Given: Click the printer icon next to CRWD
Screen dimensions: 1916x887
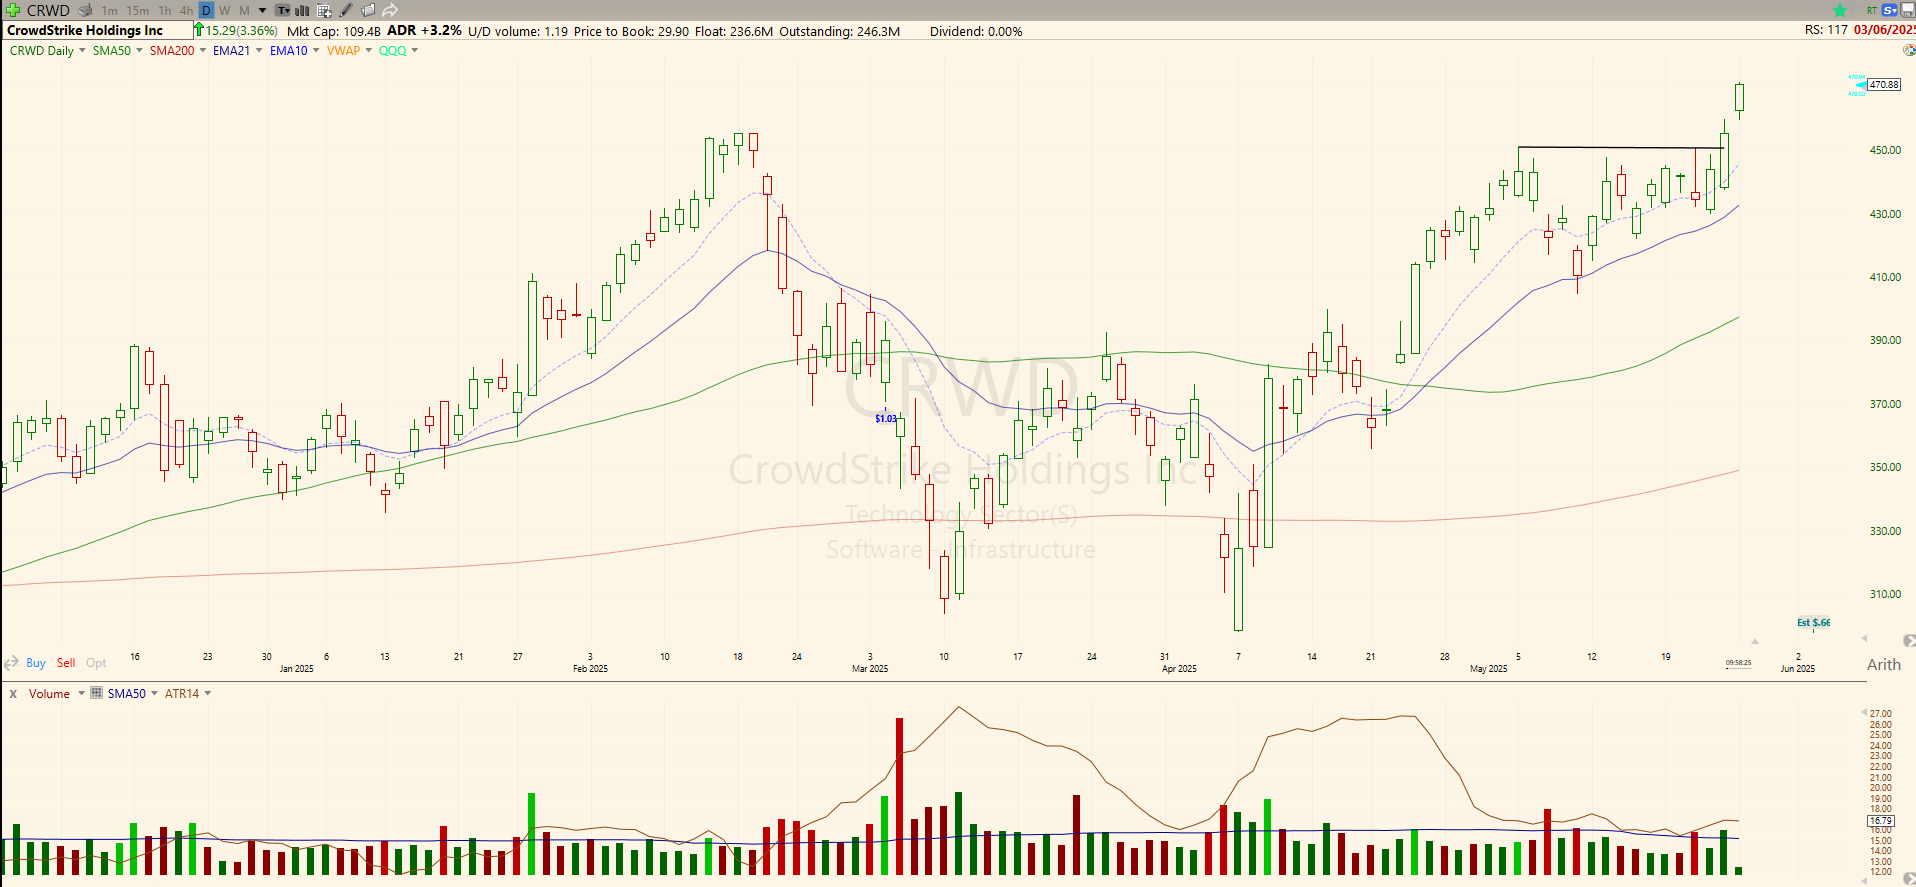Looking at the screenshot, I should pyautogui.click(x=85, y=10).
